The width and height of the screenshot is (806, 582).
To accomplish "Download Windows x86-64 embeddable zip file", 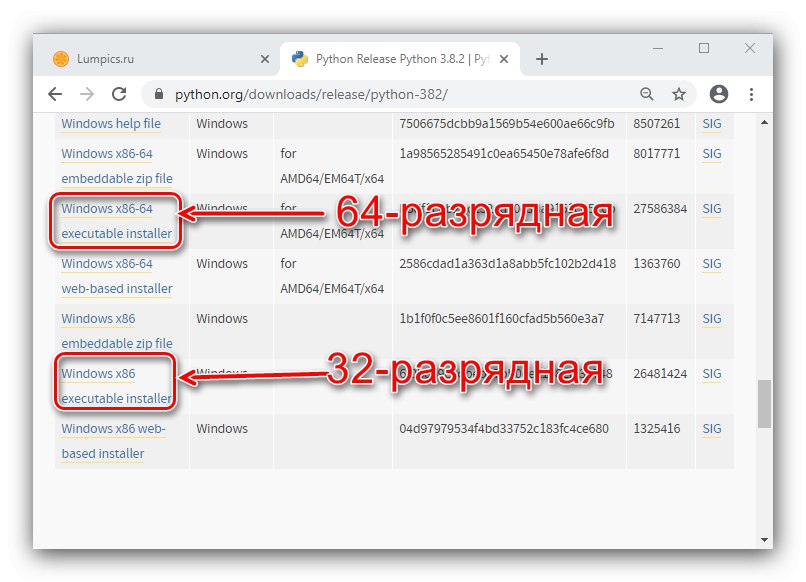I will [x=117, y=166].
